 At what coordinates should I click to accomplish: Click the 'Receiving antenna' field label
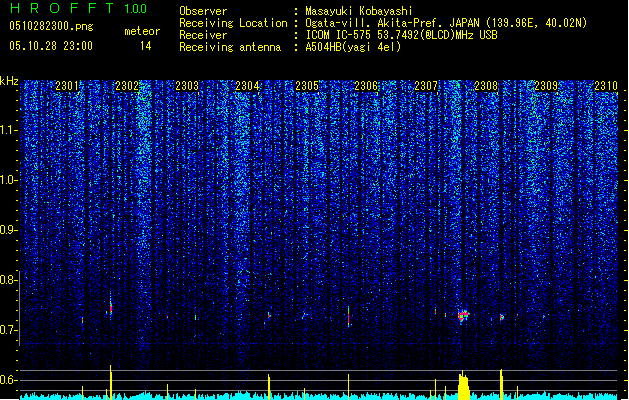pos(230,47)
